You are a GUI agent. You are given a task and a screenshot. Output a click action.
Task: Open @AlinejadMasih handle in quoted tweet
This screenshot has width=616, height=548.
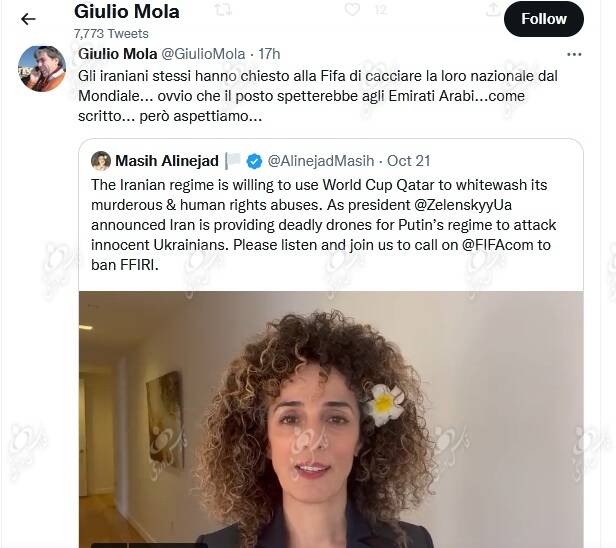click(321, 161)
